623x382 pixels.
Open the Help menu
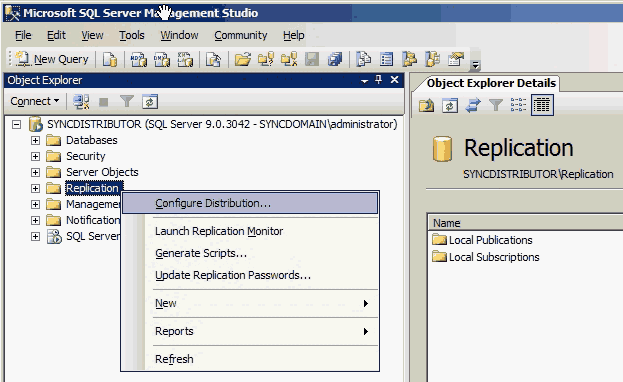coord(294,35)
